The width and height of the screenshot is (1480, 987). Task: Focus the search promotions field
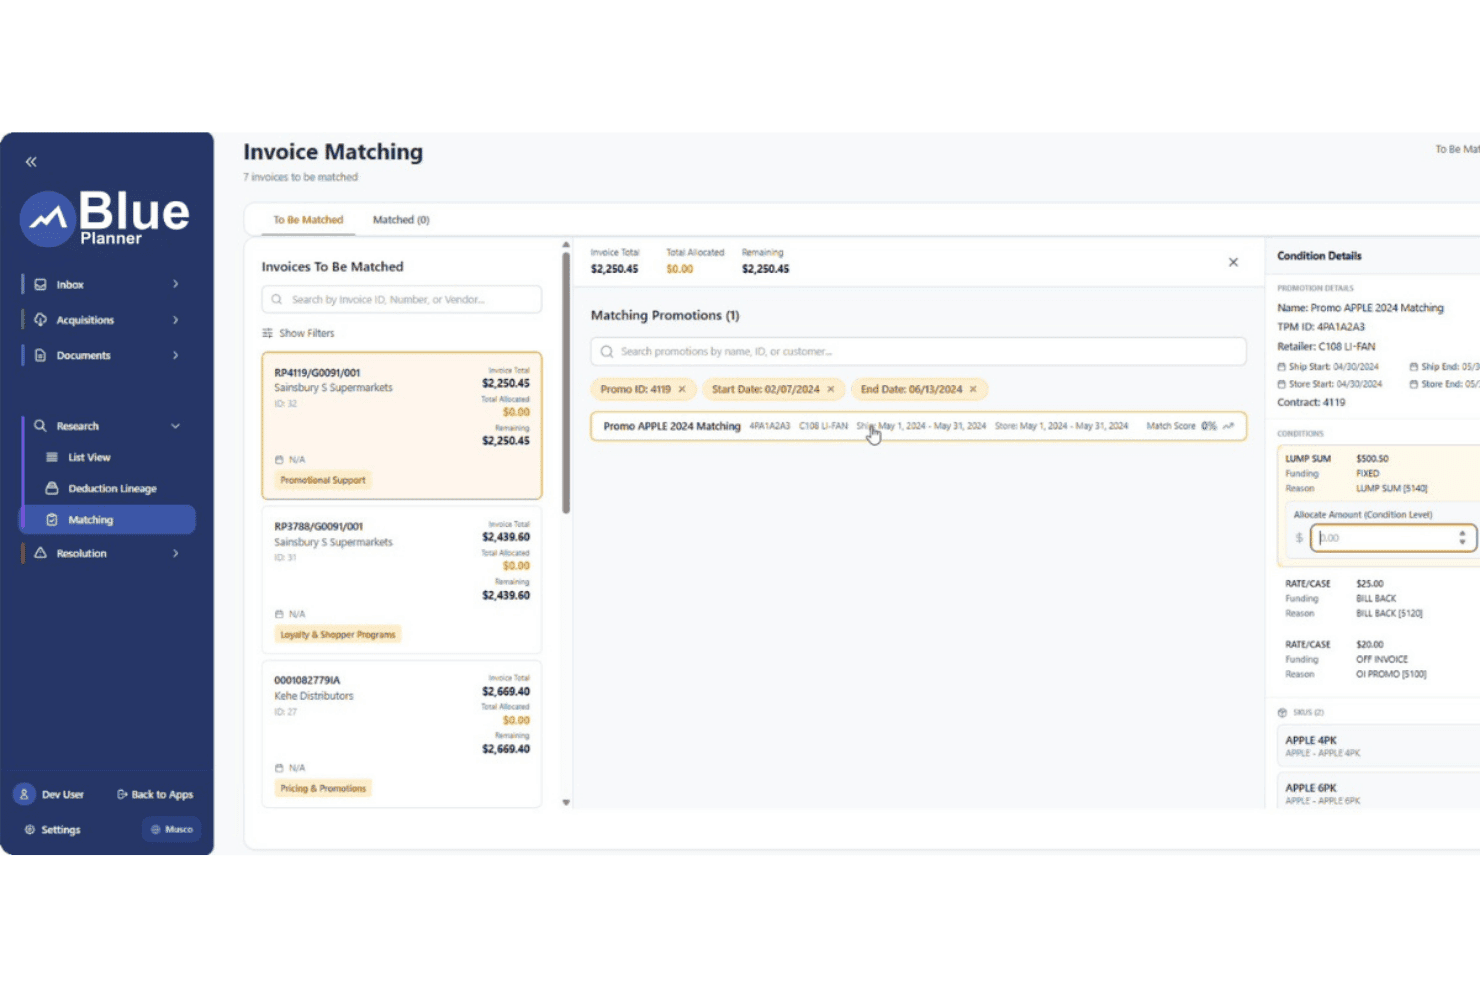click(x=918, y=351)
